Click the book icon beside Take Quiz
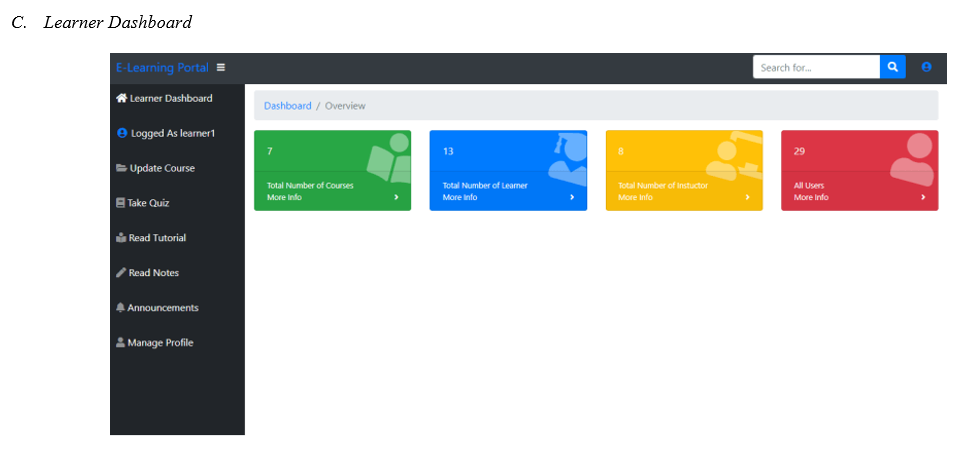The image size is (974, 462). coord(120,203)
